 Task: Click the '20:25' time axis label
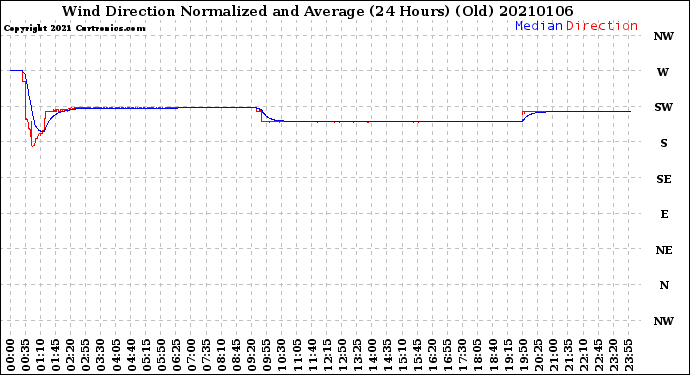538,355
